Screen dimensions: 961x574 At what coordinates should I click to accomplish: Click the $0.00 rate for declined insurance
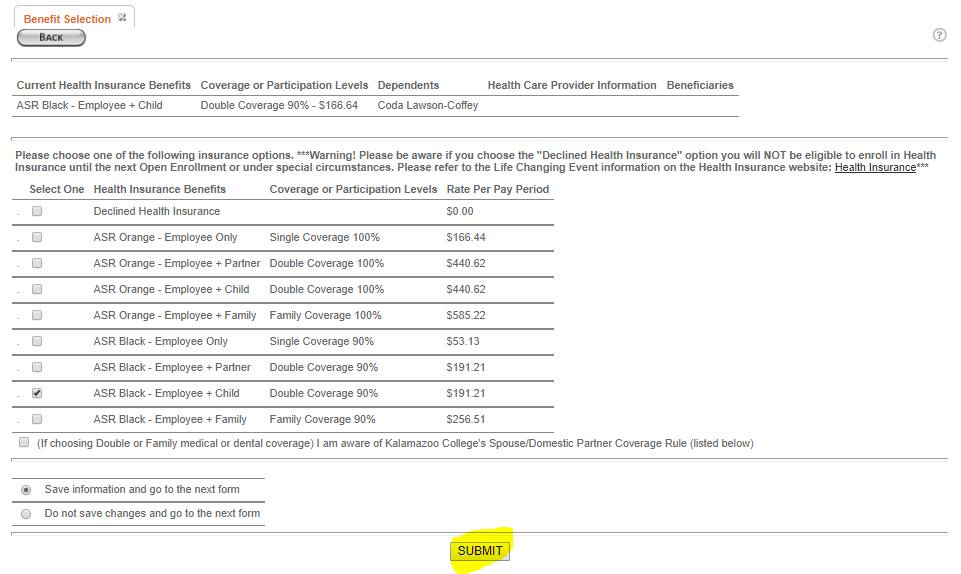pos(460,211)
